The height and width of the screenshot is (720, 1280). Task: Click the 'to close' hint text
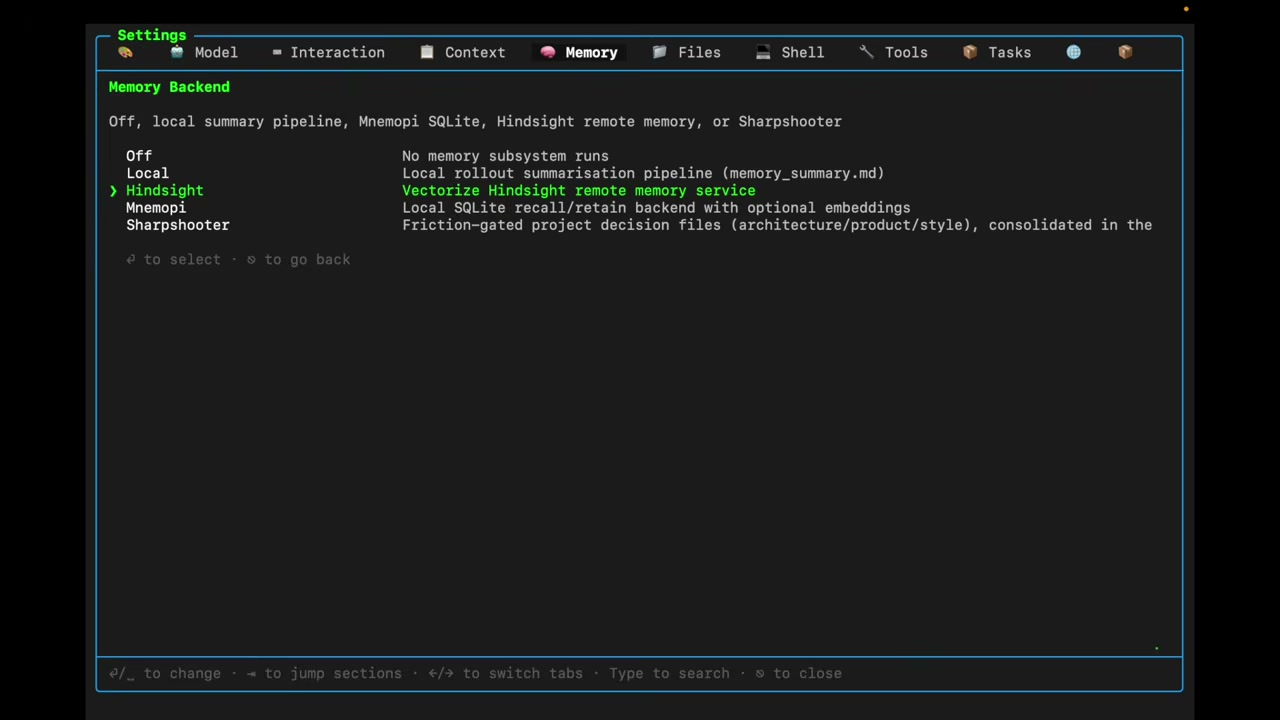point(807,673)
